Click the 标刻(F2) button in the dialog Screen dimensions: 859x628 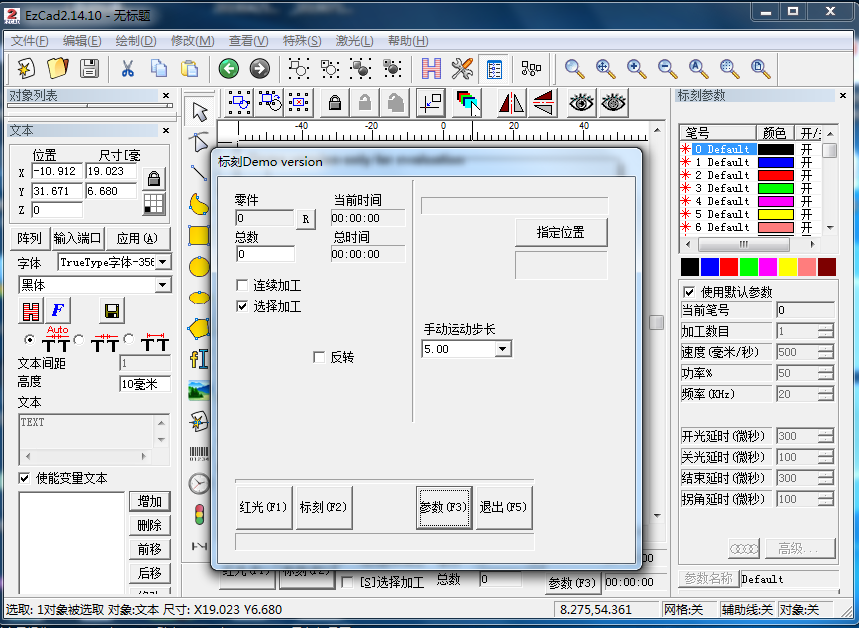323,507
